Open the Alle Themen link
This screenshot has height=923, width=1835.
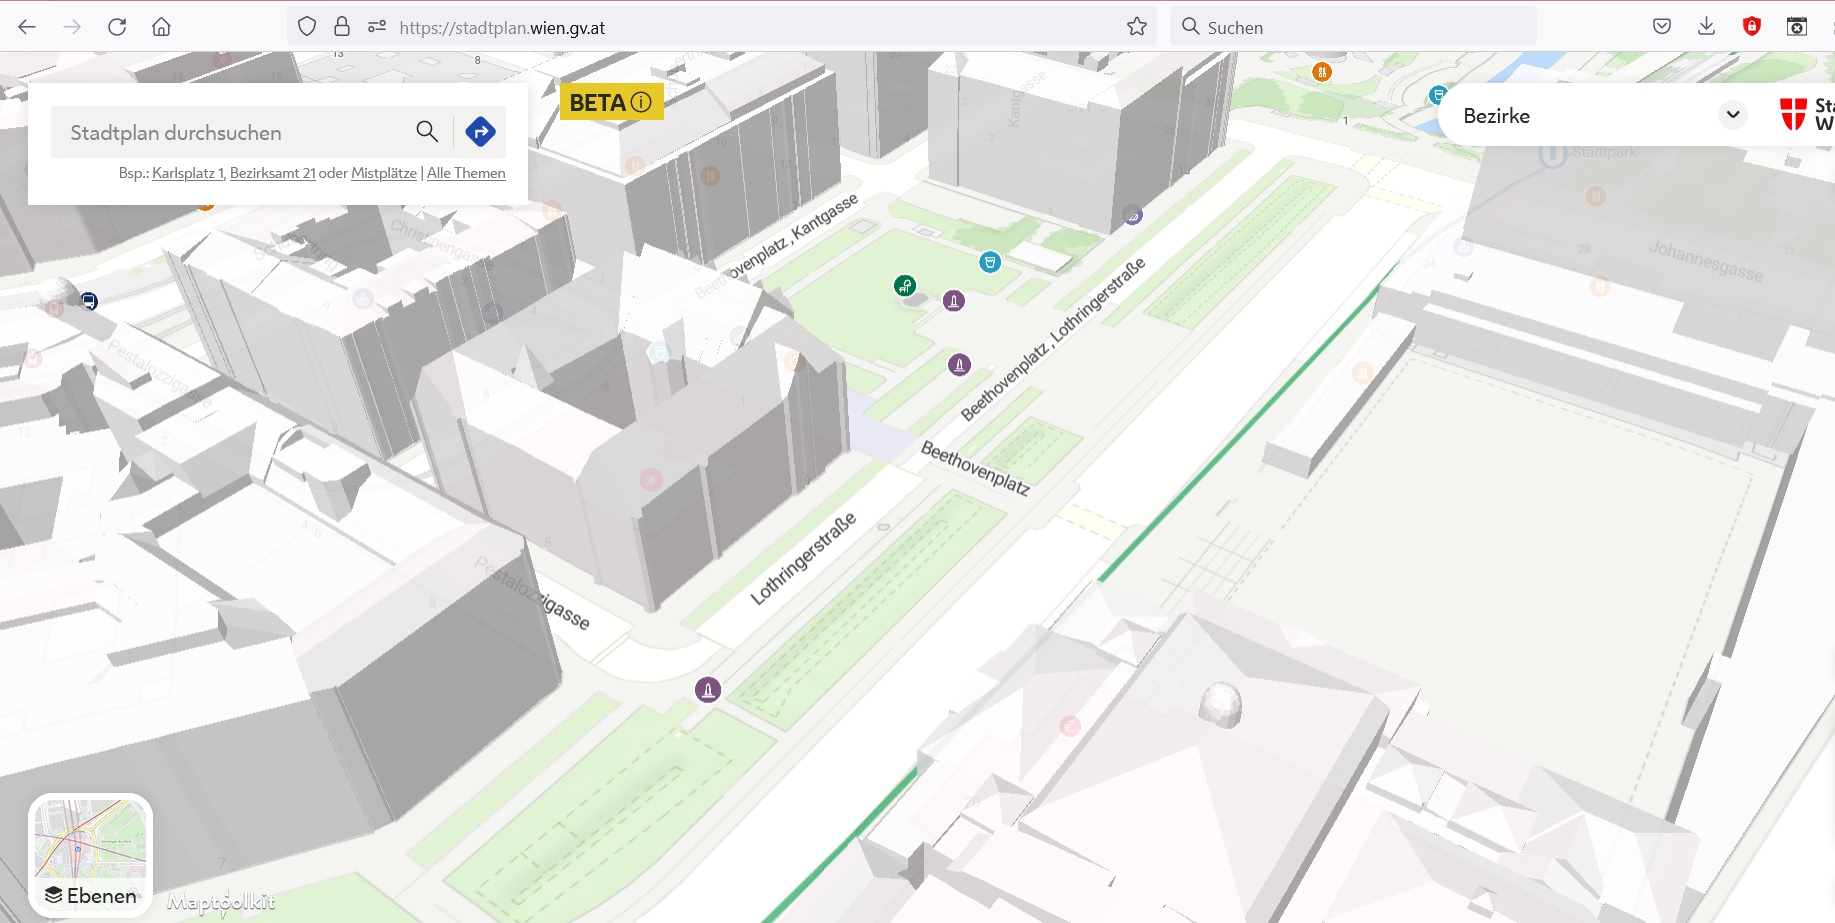[466, 173]
